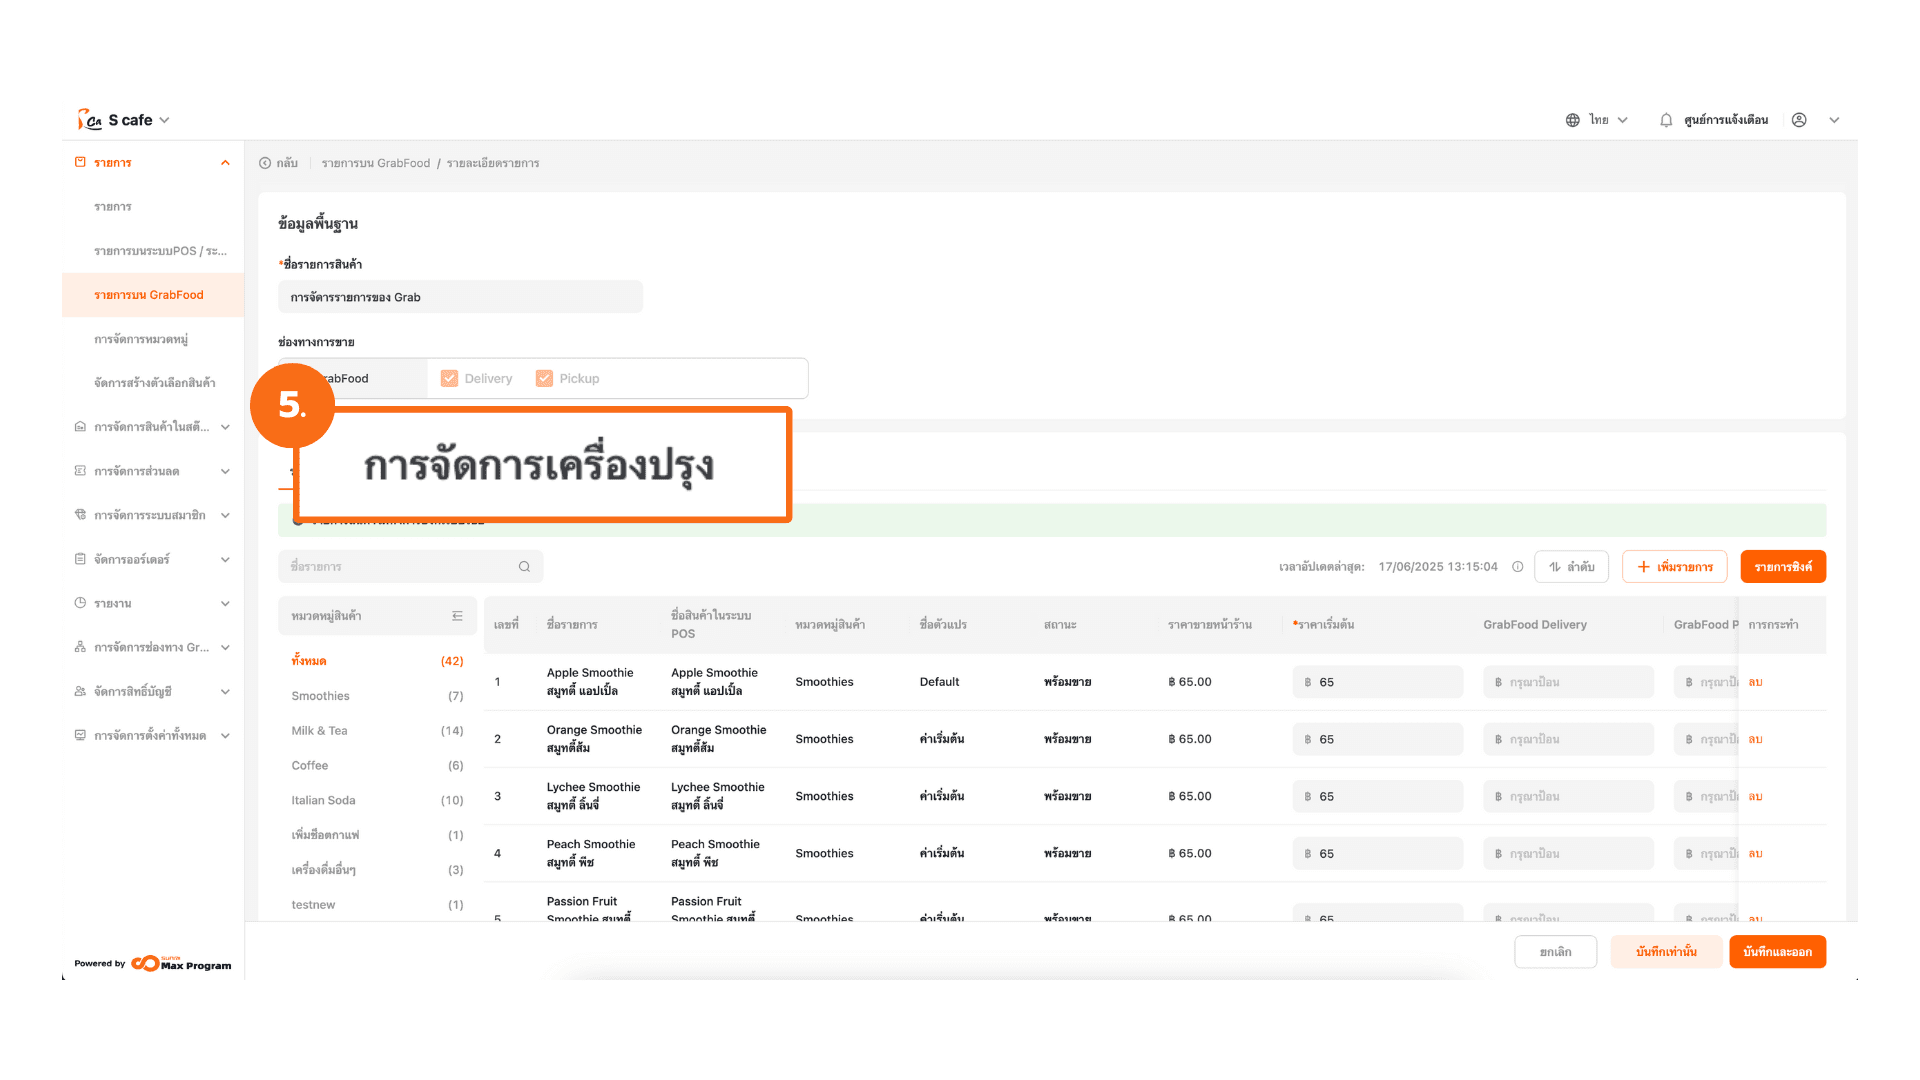Screen dimensions: 1920x1080
Task: Click the info icon beside last update time
Action: pos(1518,567)
